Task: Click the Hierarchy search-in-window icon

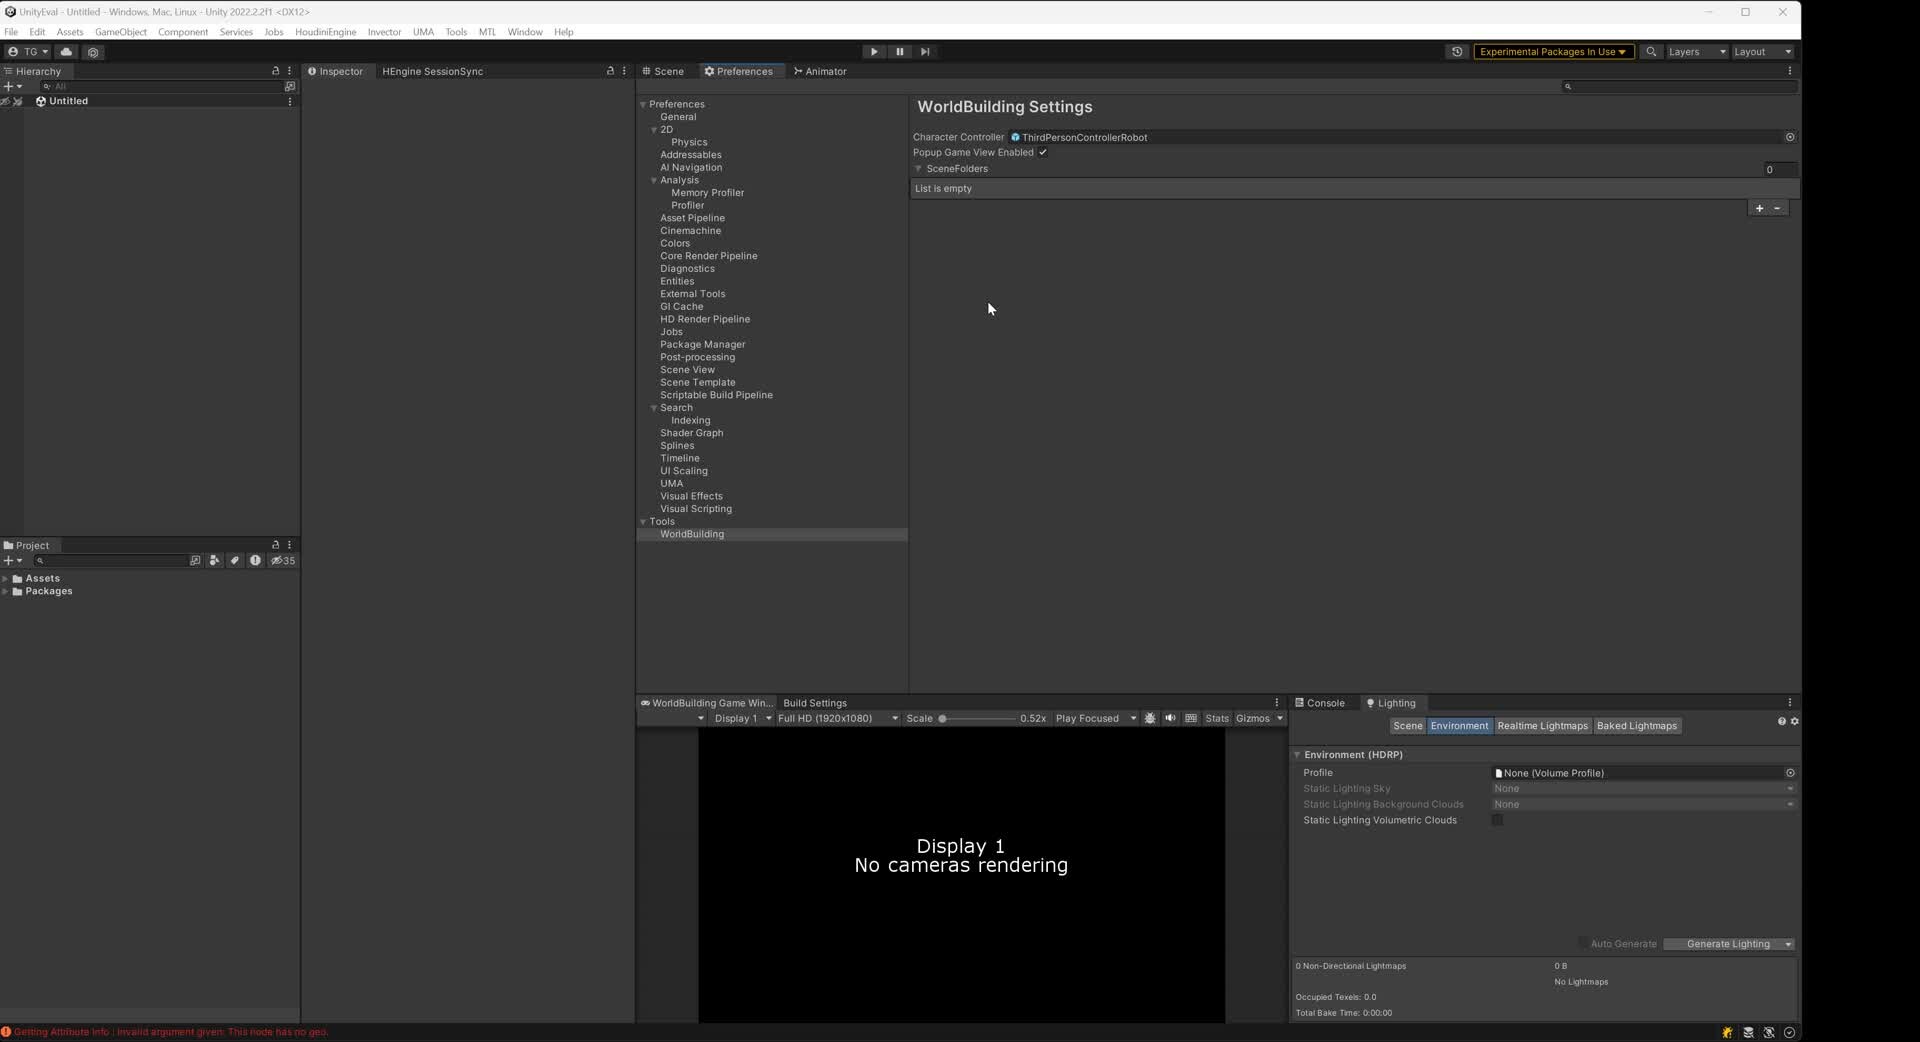Action: click(x=290, y=86)
